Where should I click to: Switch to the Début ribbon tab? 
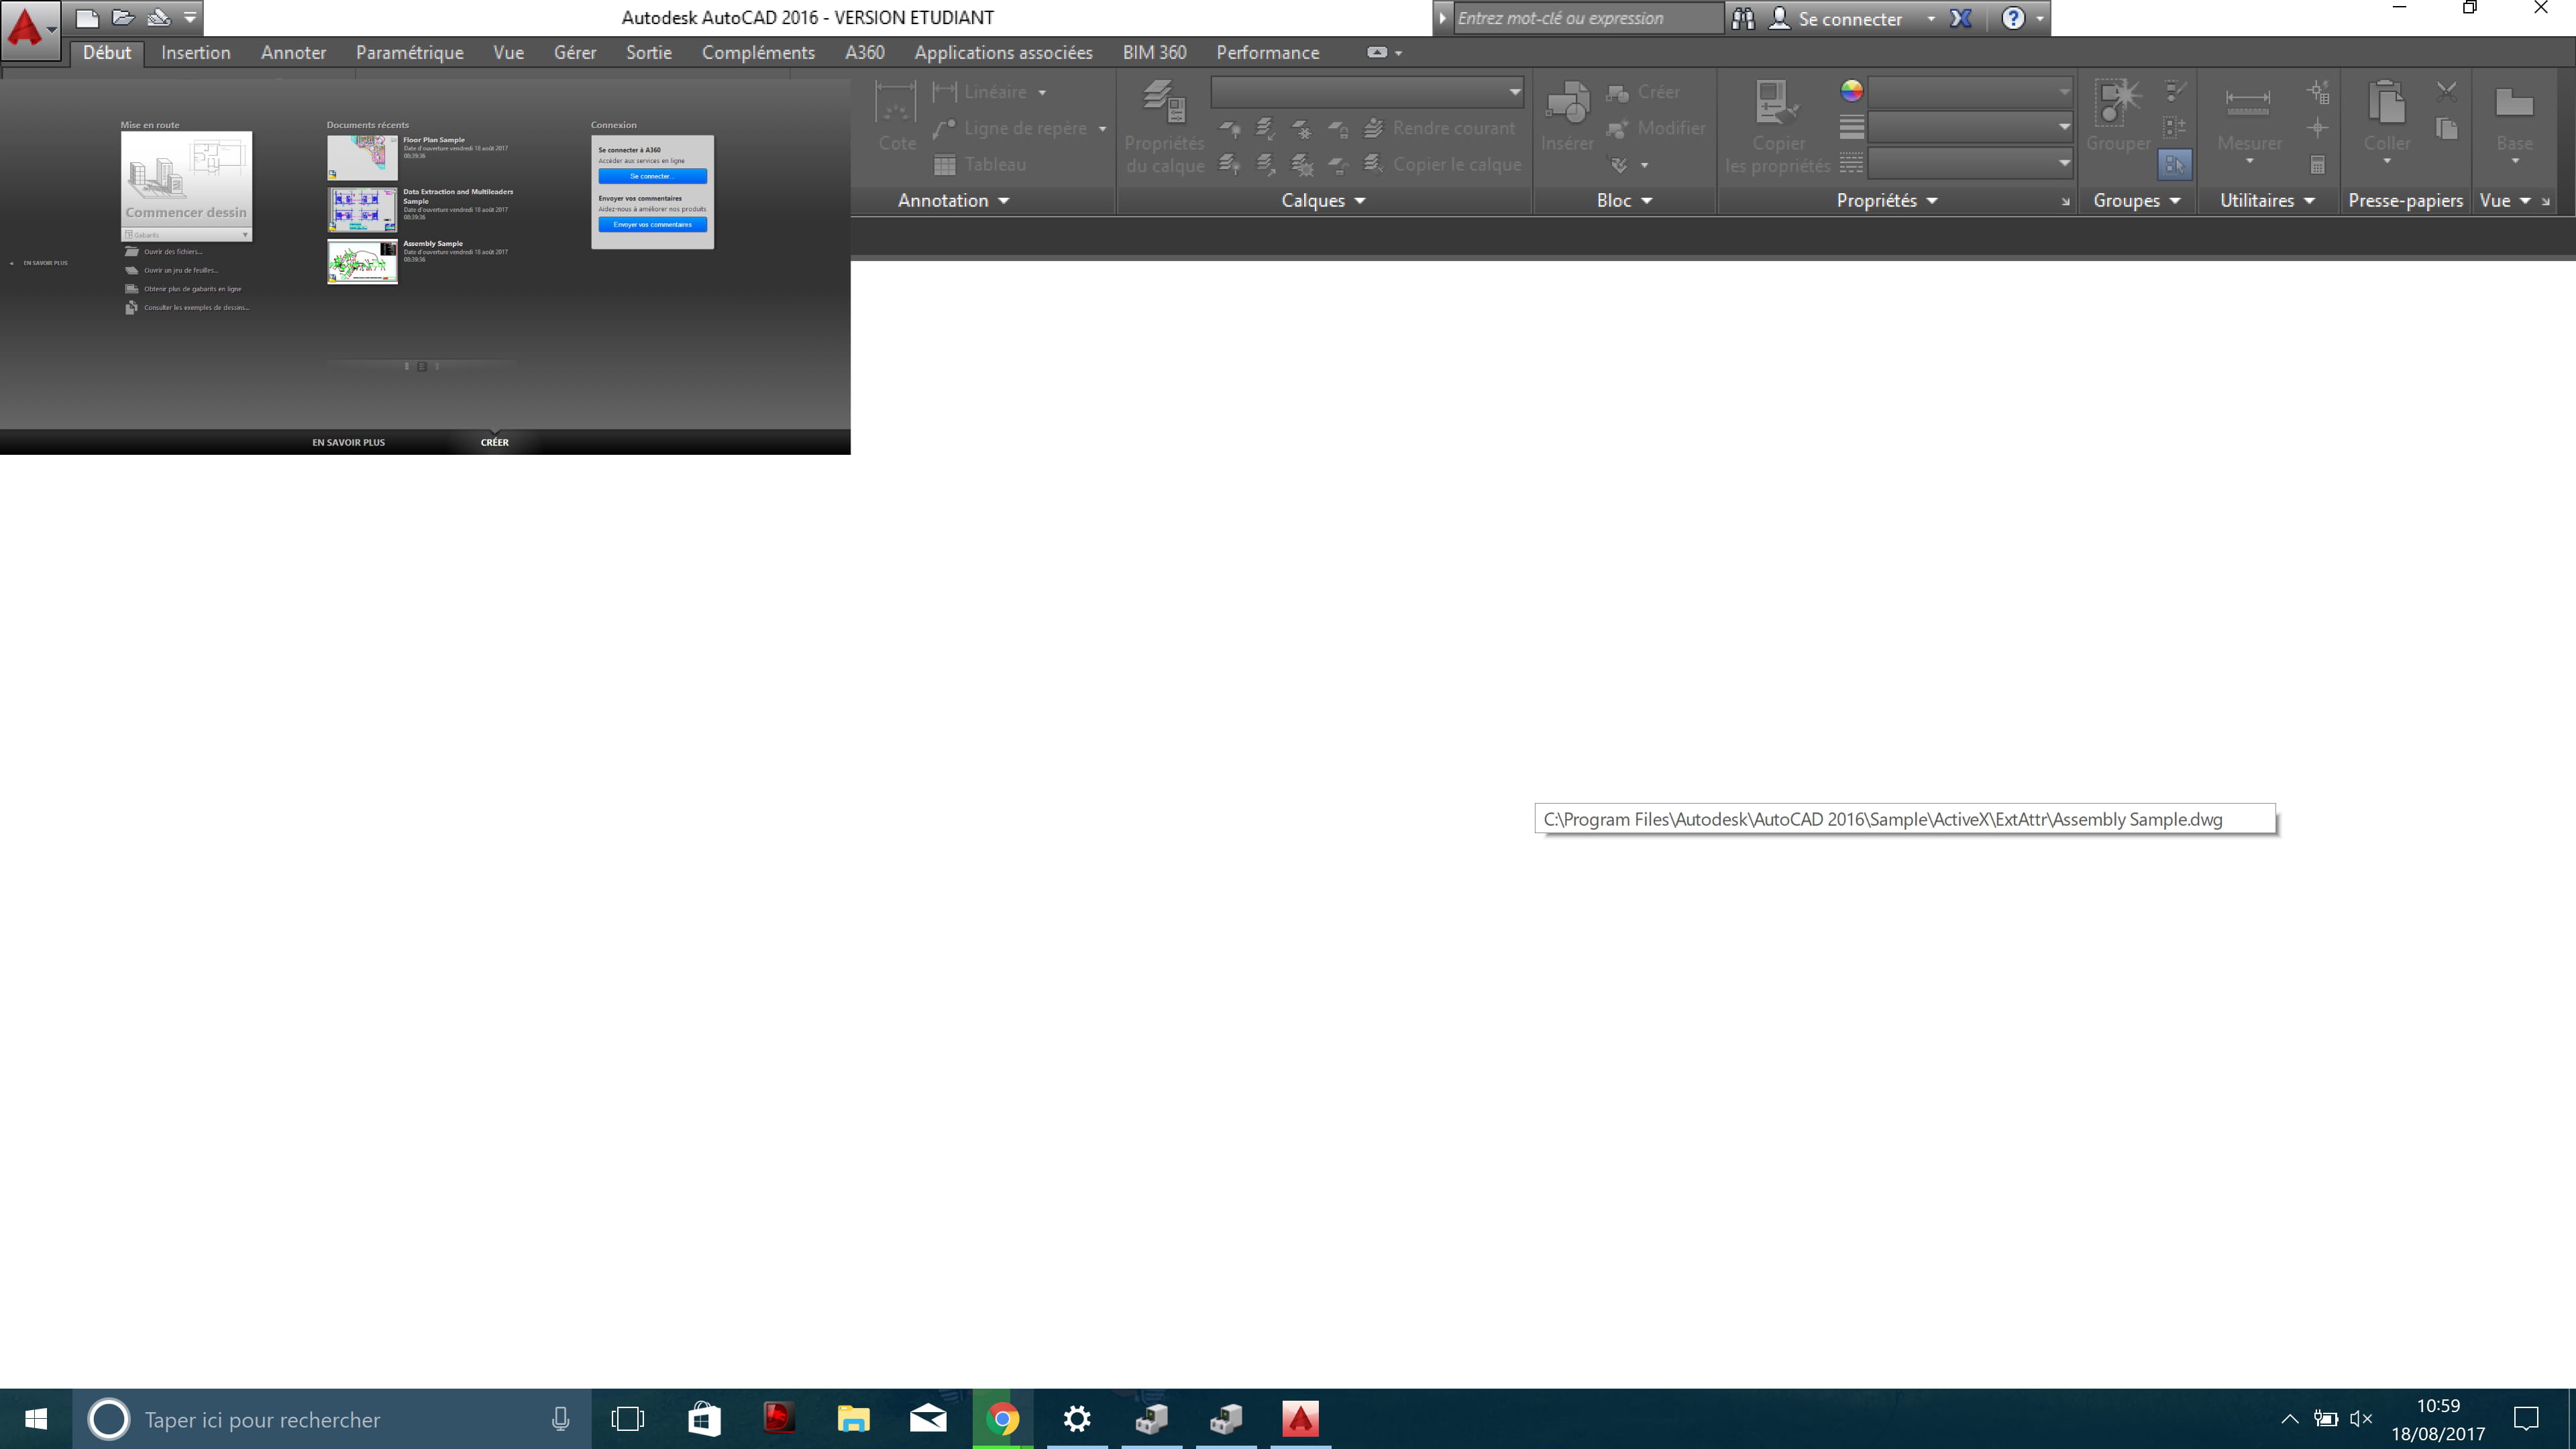click(x=107, y=53)
